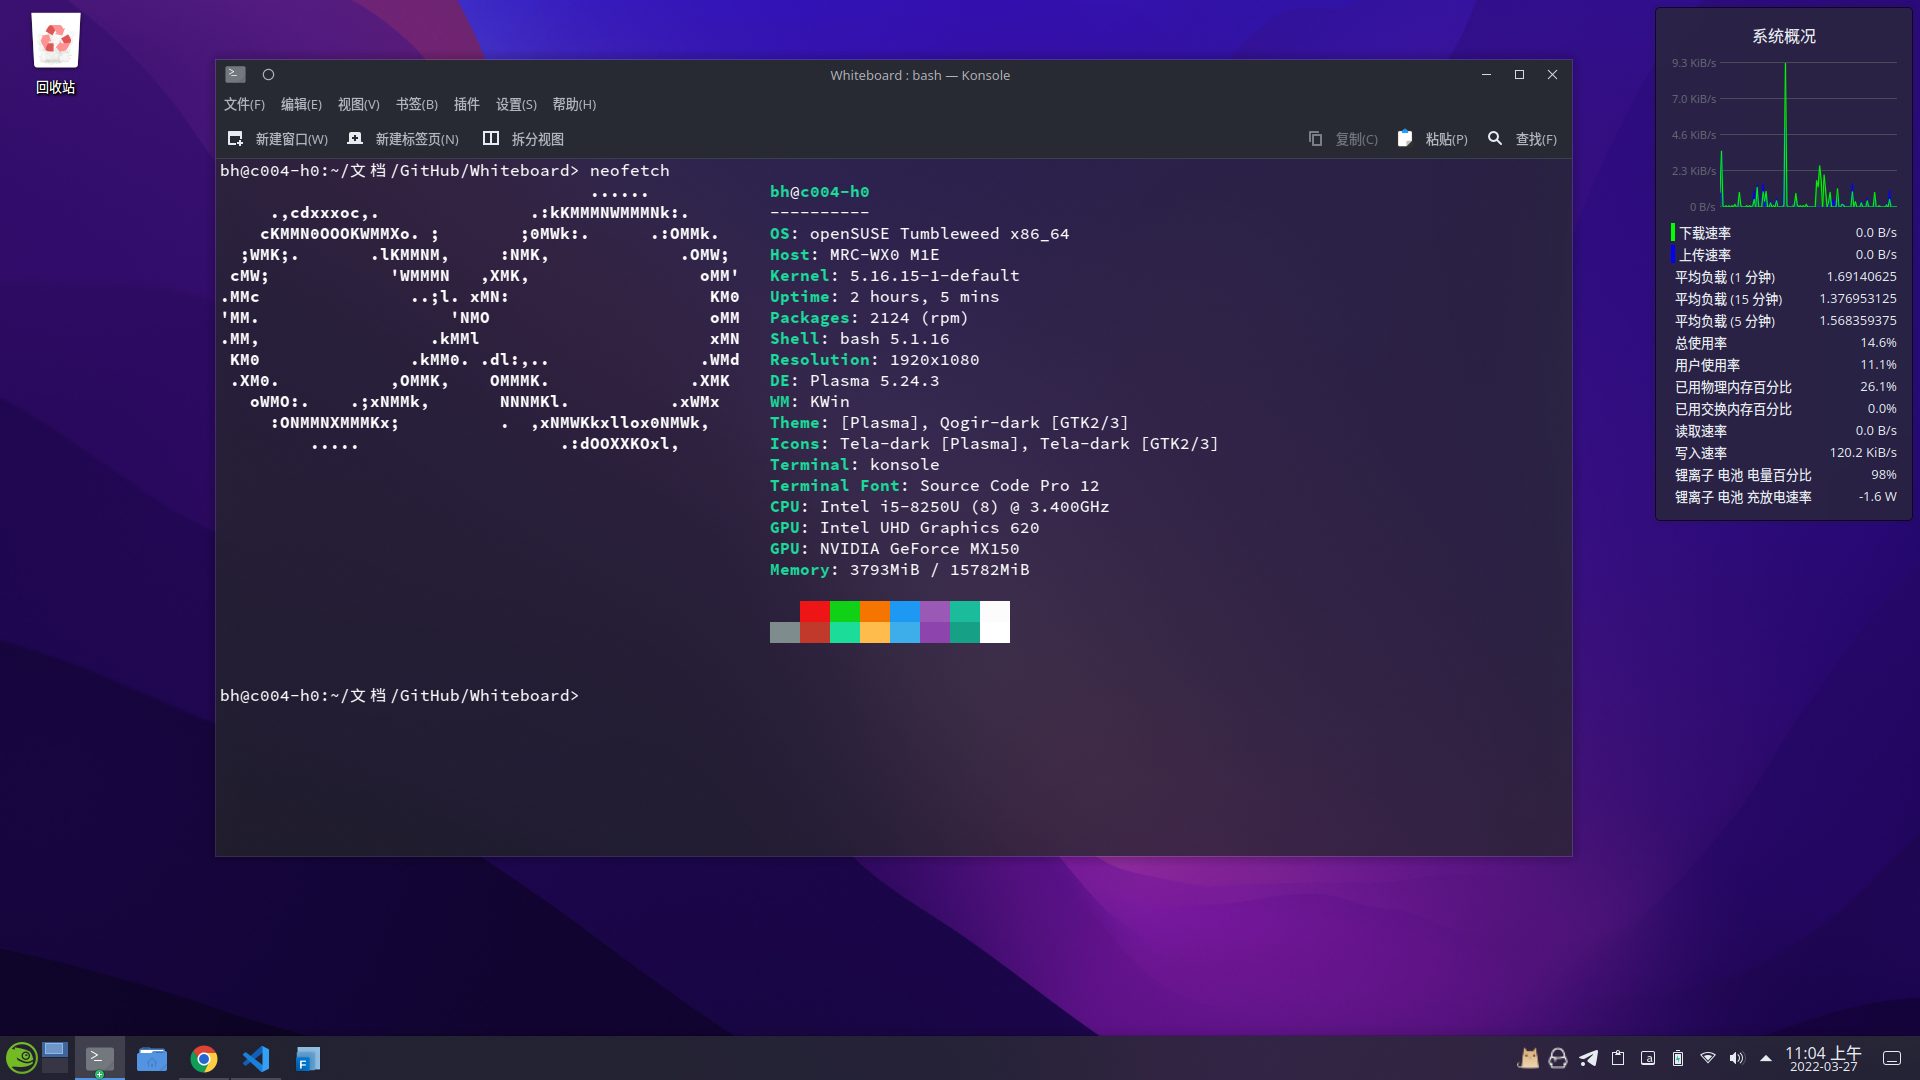The image size is (1920, 1080).
Task: Click the show desktop button
Action: 1892,1058
